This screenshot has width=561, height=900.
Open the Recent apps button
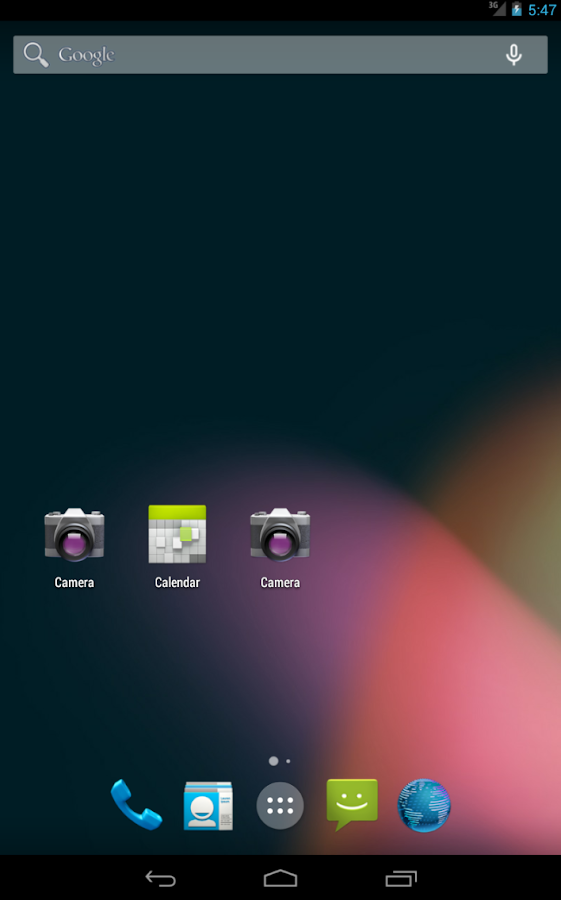401,878
